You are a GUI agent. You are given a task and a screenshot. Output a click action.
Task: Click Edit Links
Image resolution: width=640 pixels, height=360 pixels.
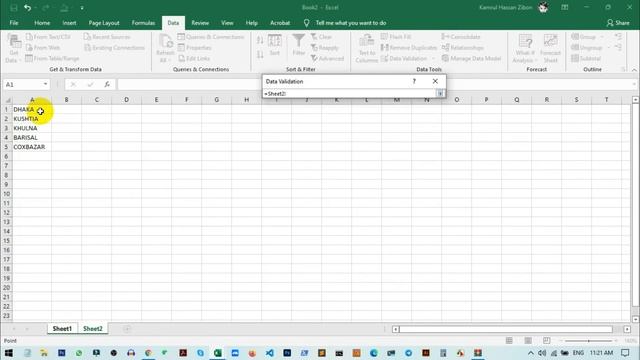point(194,58)
